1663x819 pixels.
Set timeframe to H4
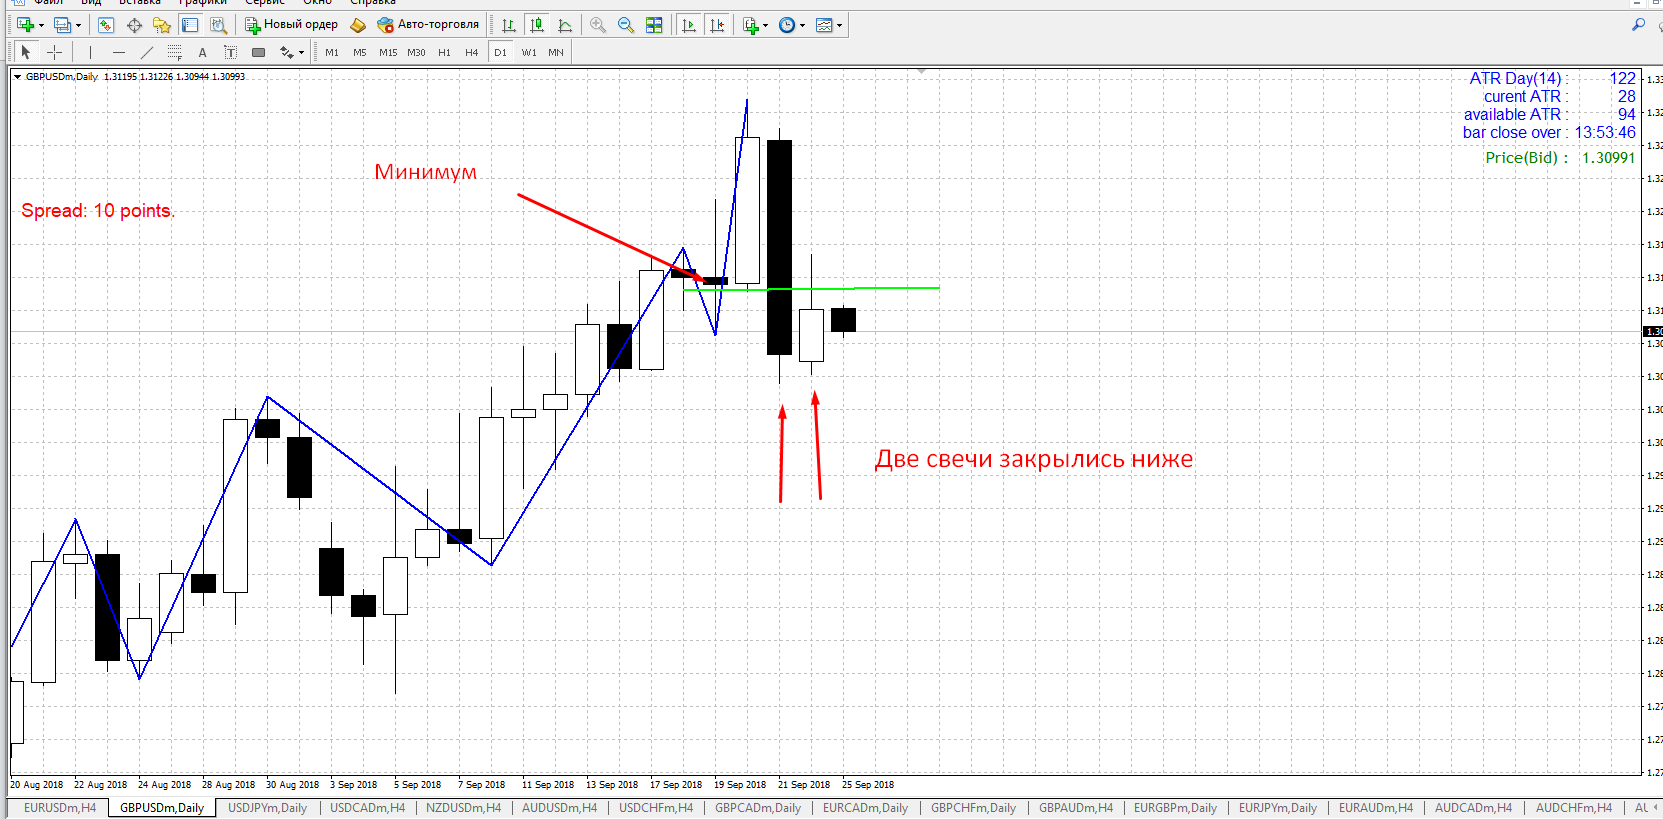click(472, 52)
